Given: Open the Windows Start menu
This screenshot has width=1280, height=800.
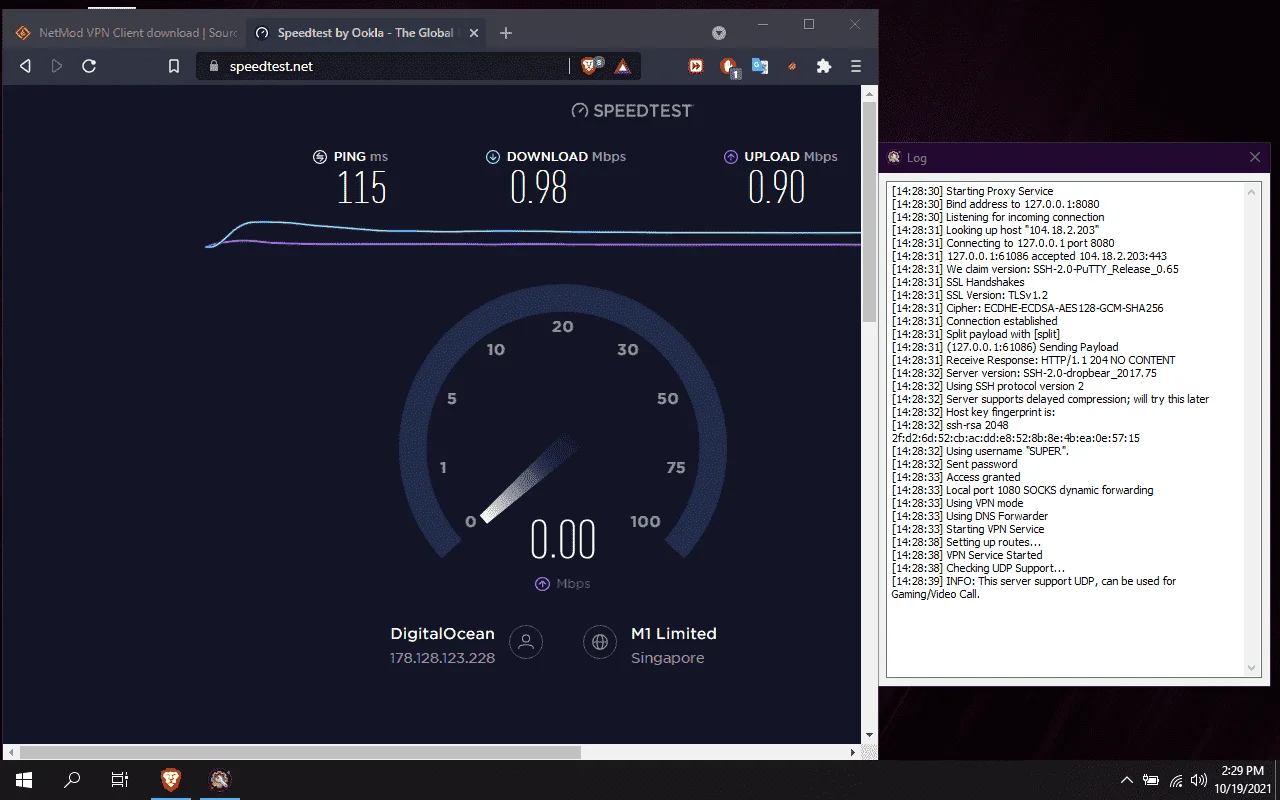Looking at the screenshot, I should coord(24,780).
